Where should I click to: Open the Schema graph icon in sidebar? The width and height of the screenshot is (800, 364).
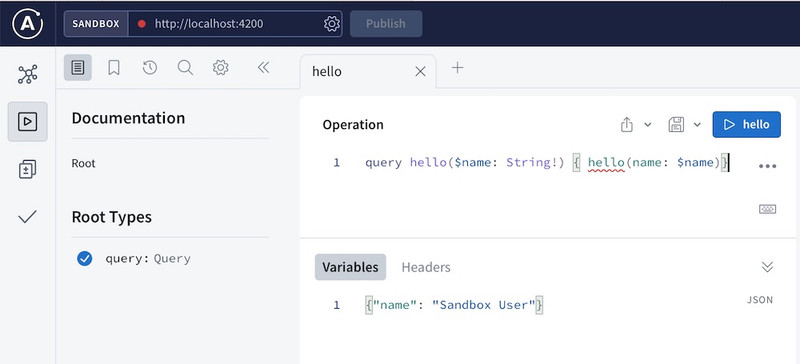click(x=28, y=75)
